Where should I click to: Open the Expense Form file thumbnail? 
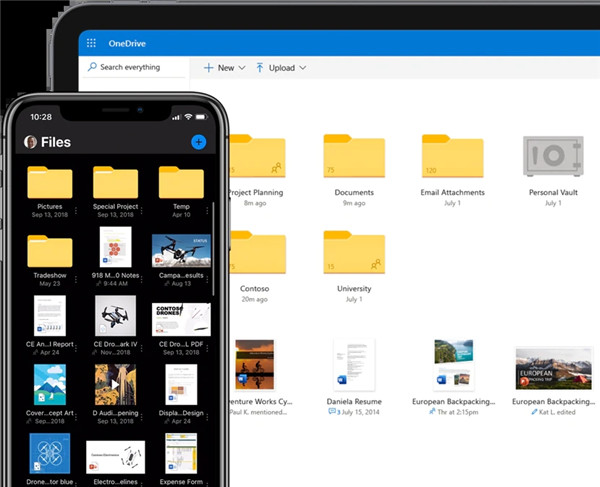point(180,456)
